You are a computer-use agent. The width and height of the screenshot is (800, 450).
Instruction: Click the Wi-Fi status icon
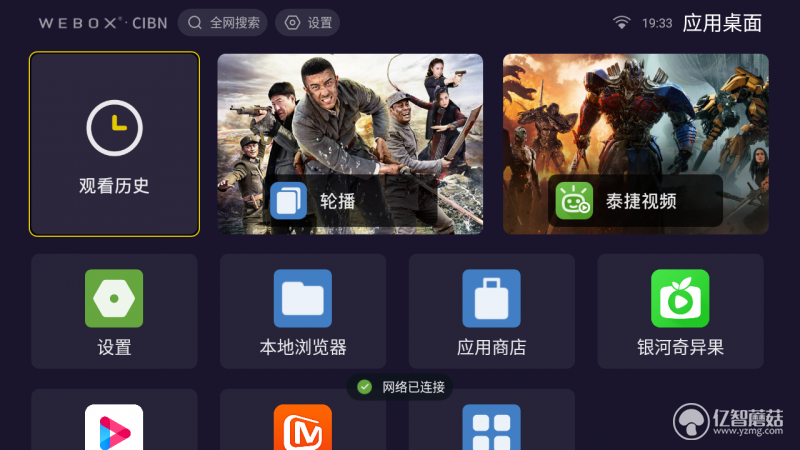point(621,22)
